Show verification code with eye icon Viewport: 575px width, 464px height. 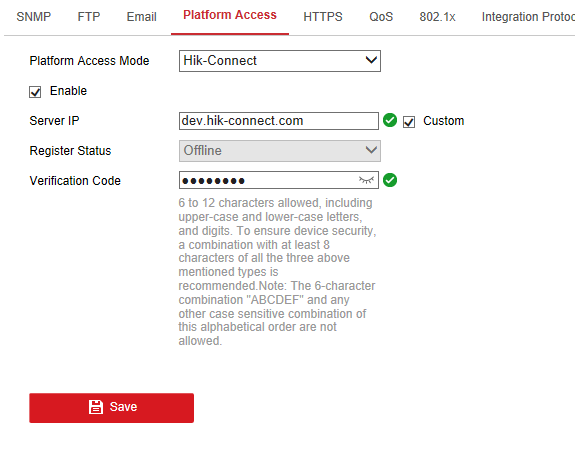366,180
